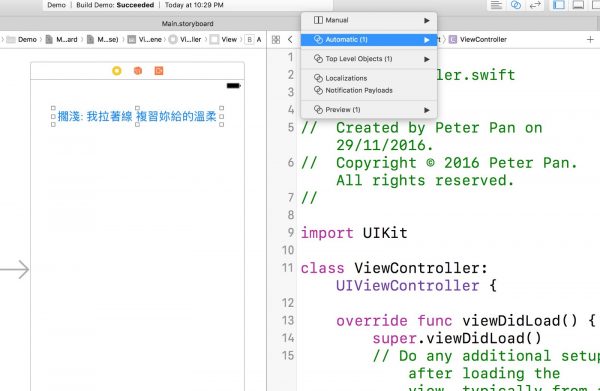Toggle the debug area panel visibility
This screenshot has width=600, height=391.
[x=578, y=5]
